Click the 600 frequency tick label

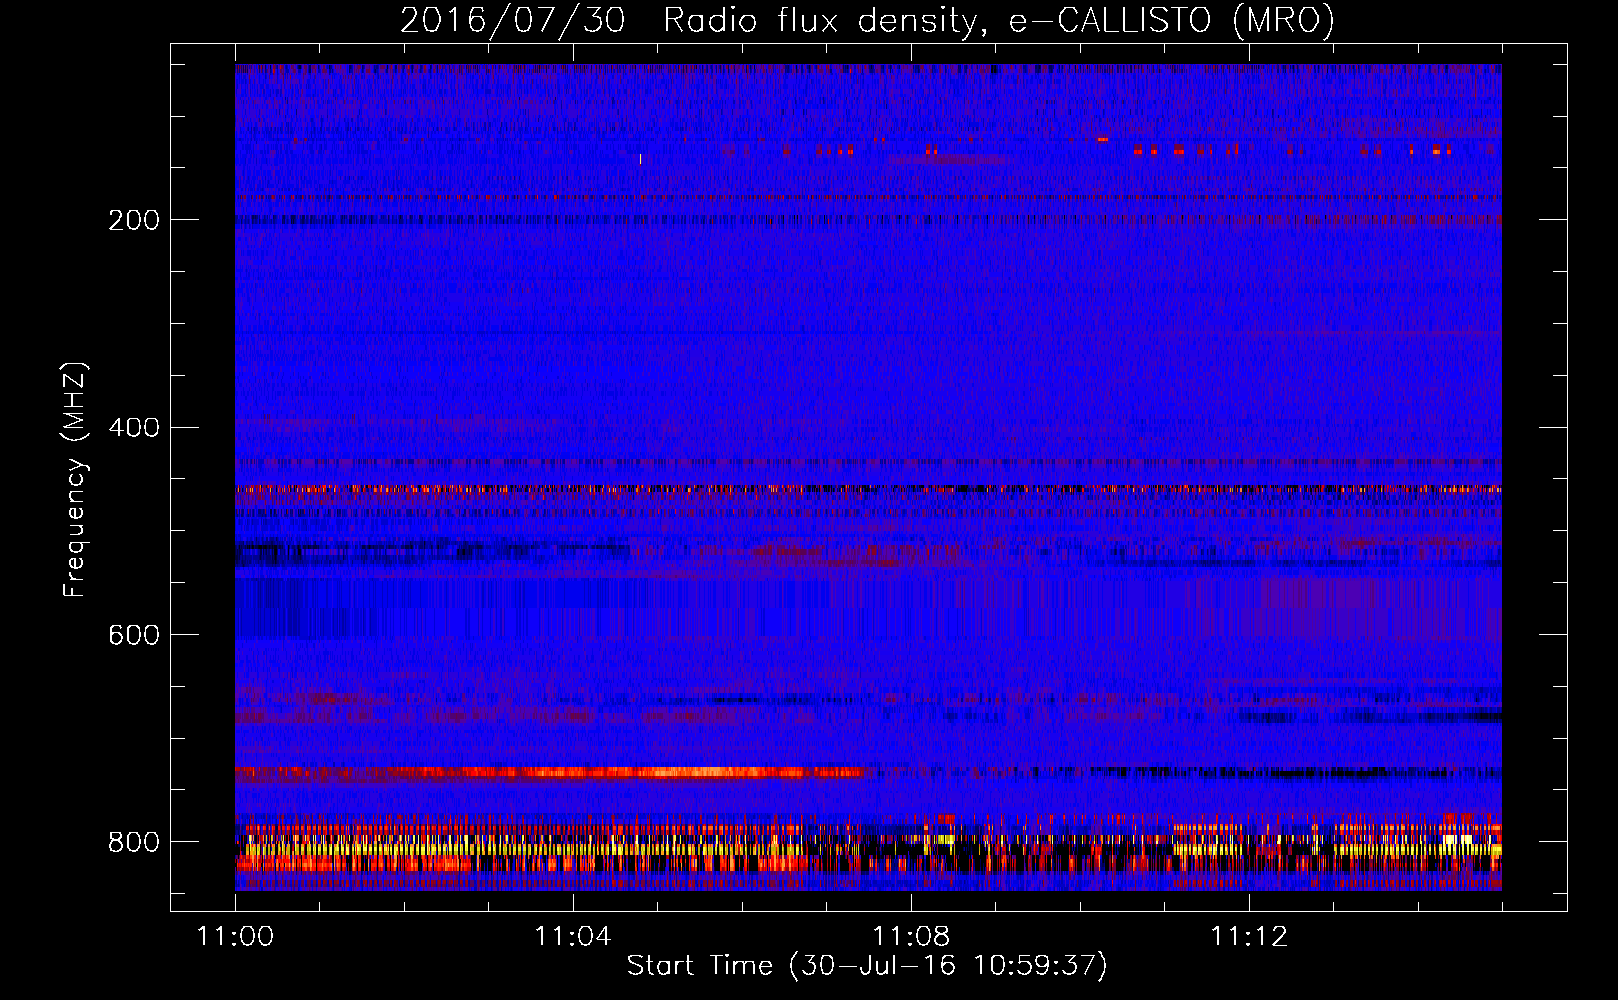(x=134, y=635)
